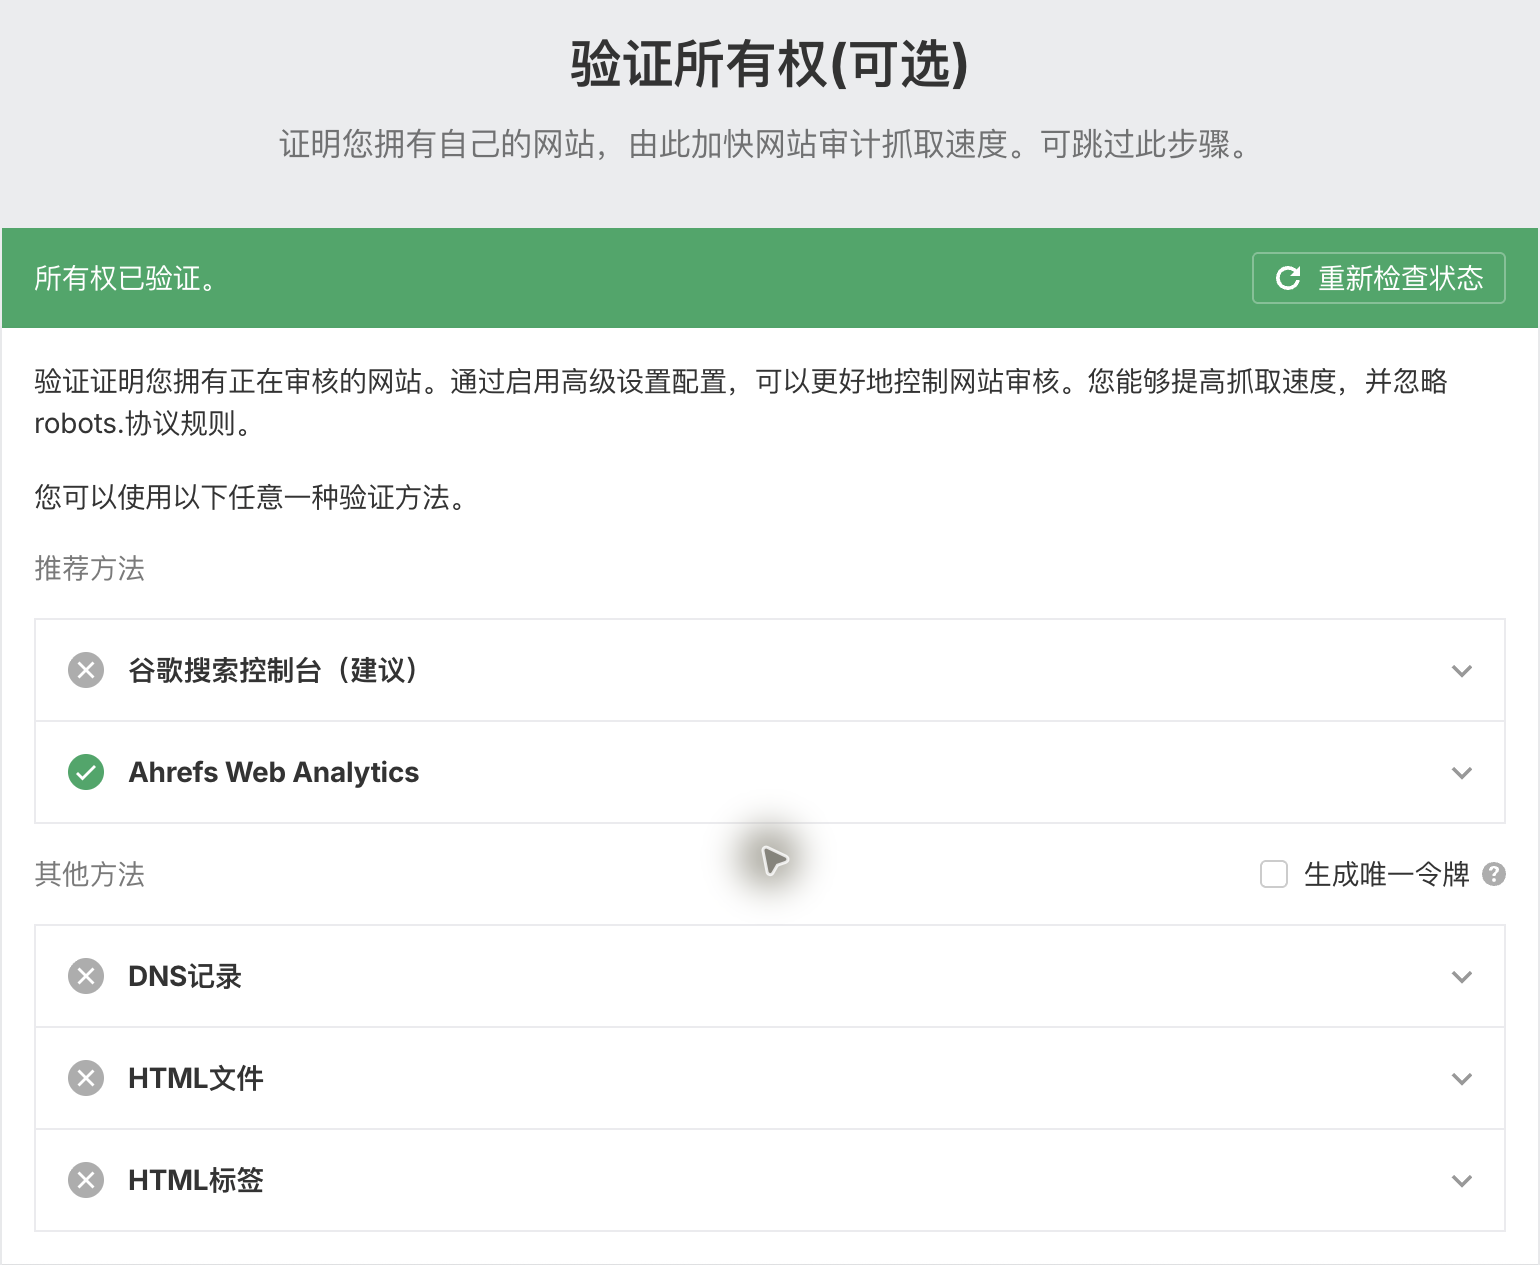Click the refresh icon in 重新检查状态
The height and width of the screenshot is (1265, 1540).
click(x=1288, y=278)
